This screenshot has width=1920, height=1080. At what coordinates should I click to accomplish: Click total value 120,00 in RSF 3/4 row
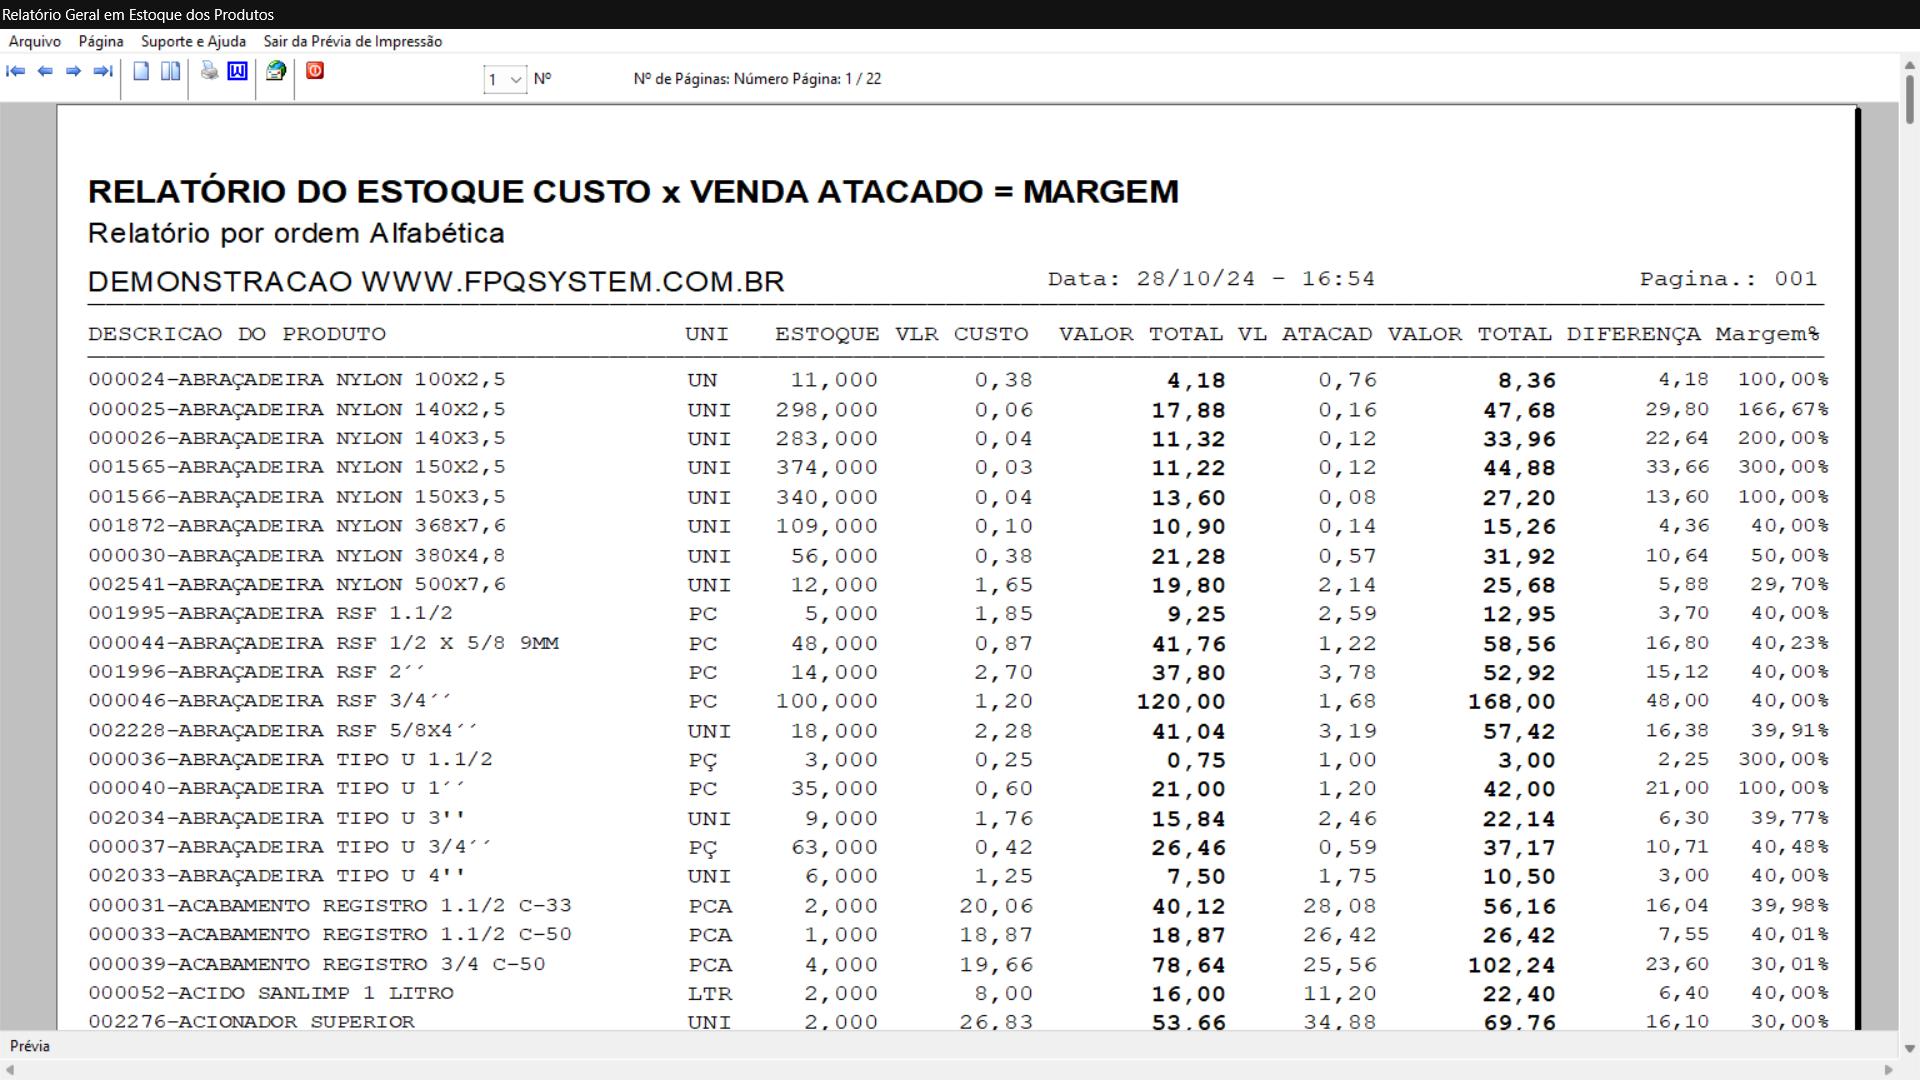coord(1181,702)
